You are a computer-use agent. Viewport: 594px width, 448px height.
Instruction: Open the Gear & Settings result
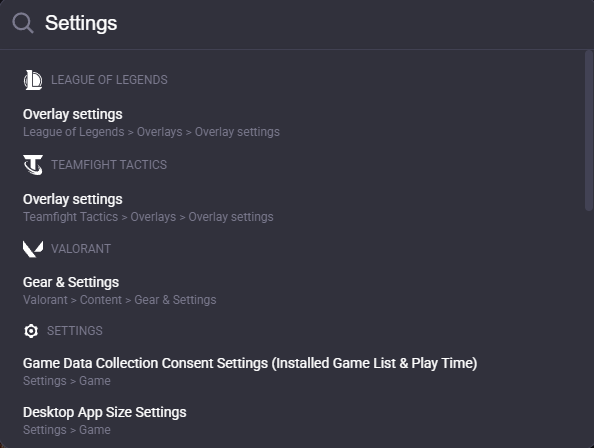tap(120, 290)
